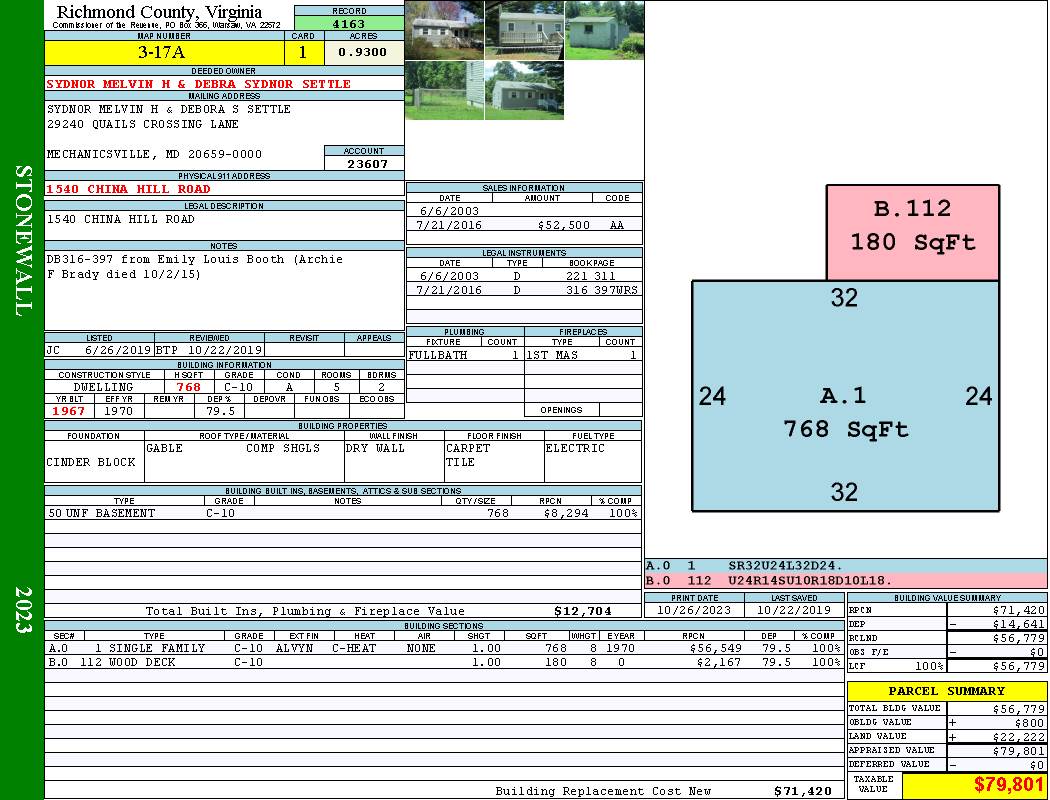Click the B.112 180 SqFt sketch area
The width and height of the screenshot is (1050, 800).
coord(913,232)
